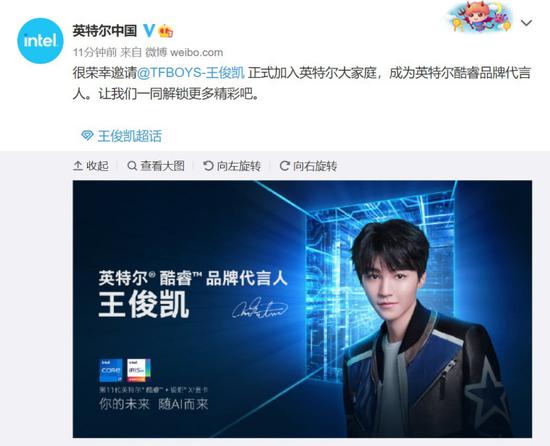Click the clockwise rotate arrow icon
The height and width of the screenshot is (446, 550).
(284, 165)
